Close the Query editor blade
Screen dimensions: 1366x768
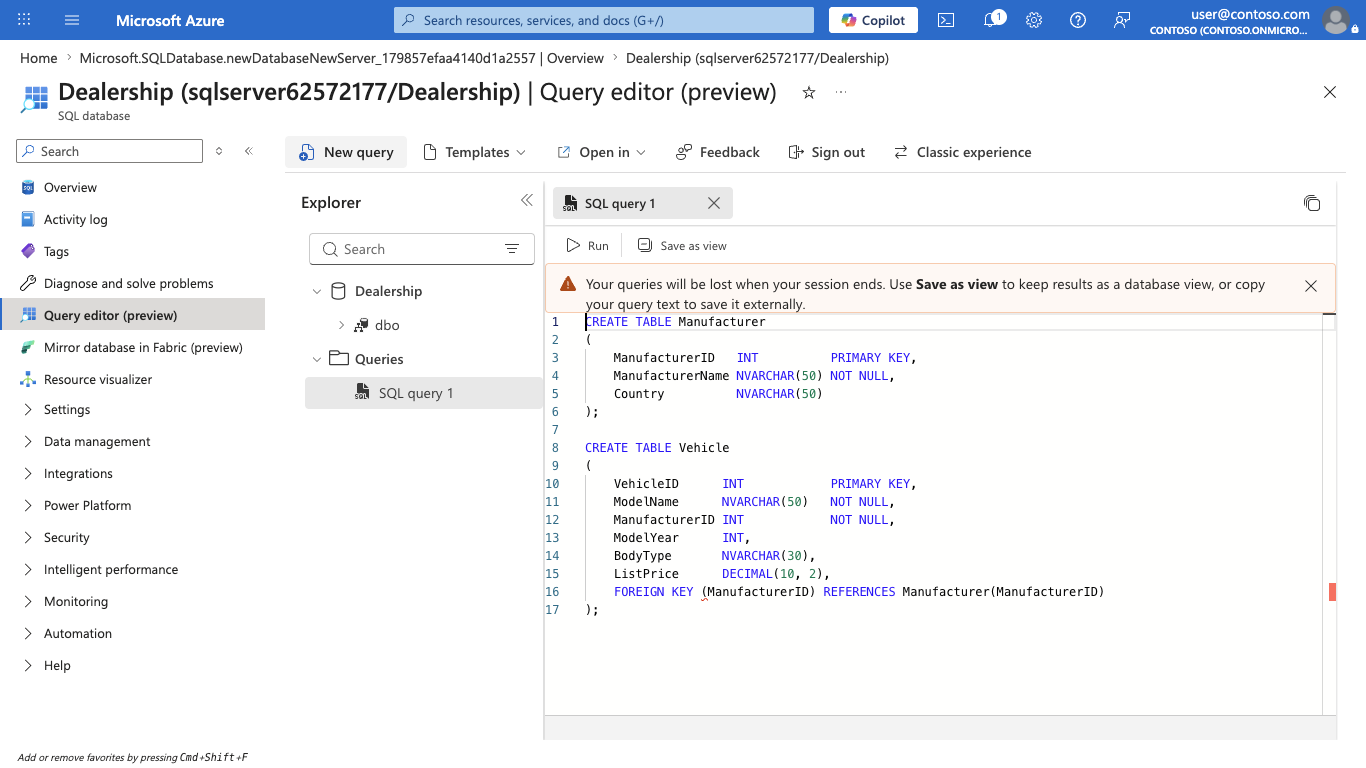pyautogui.click(x=1330, y=92)
